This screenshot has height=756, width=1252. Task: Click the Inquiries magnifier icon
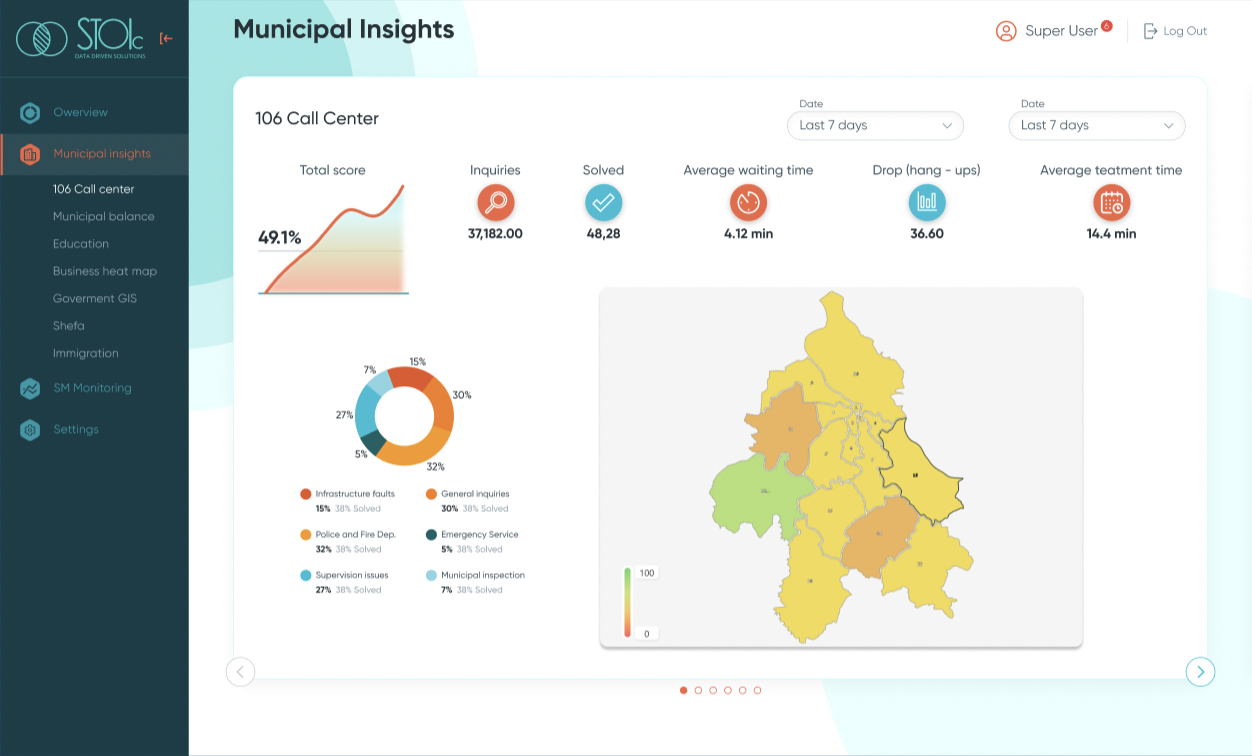(x=495, y=203)
